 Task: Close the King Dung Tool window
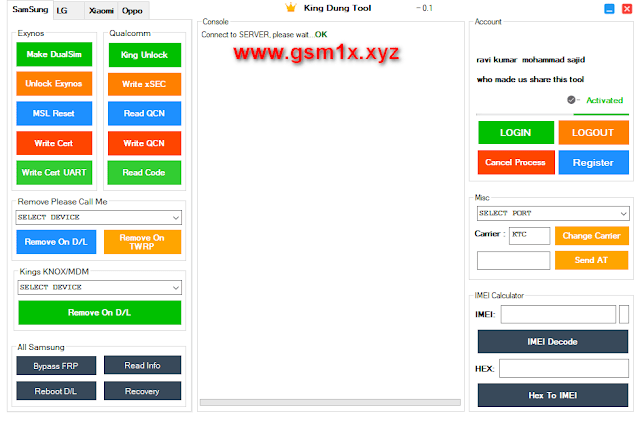click(627, 9)
